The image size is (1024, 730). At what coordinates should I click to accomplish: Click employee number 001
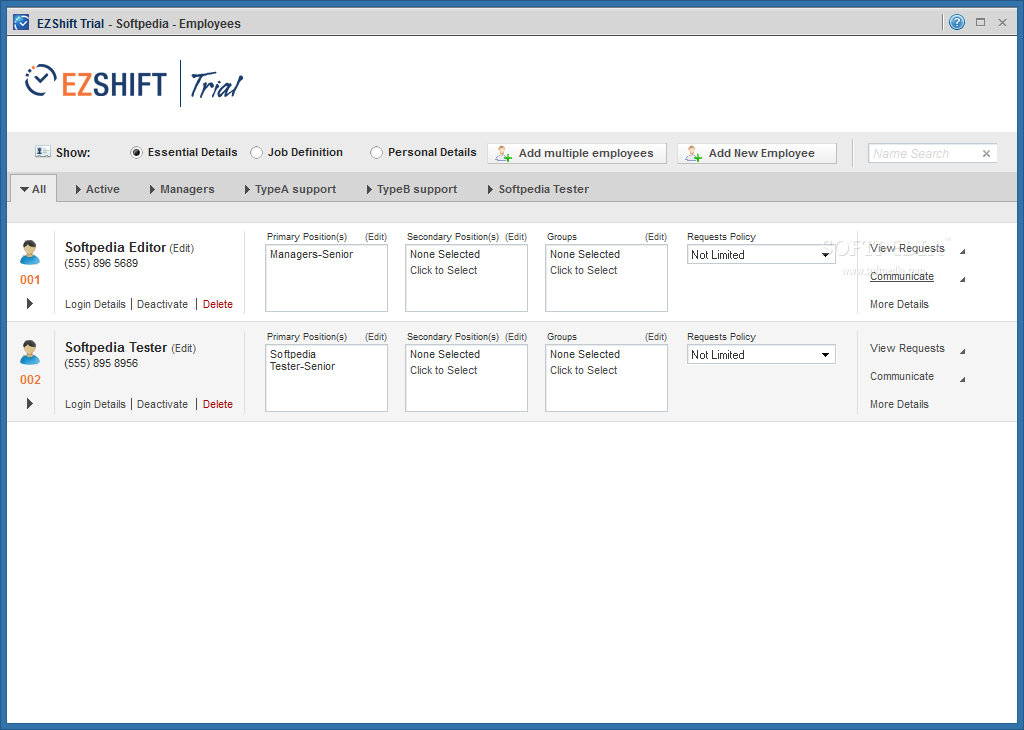30,279
